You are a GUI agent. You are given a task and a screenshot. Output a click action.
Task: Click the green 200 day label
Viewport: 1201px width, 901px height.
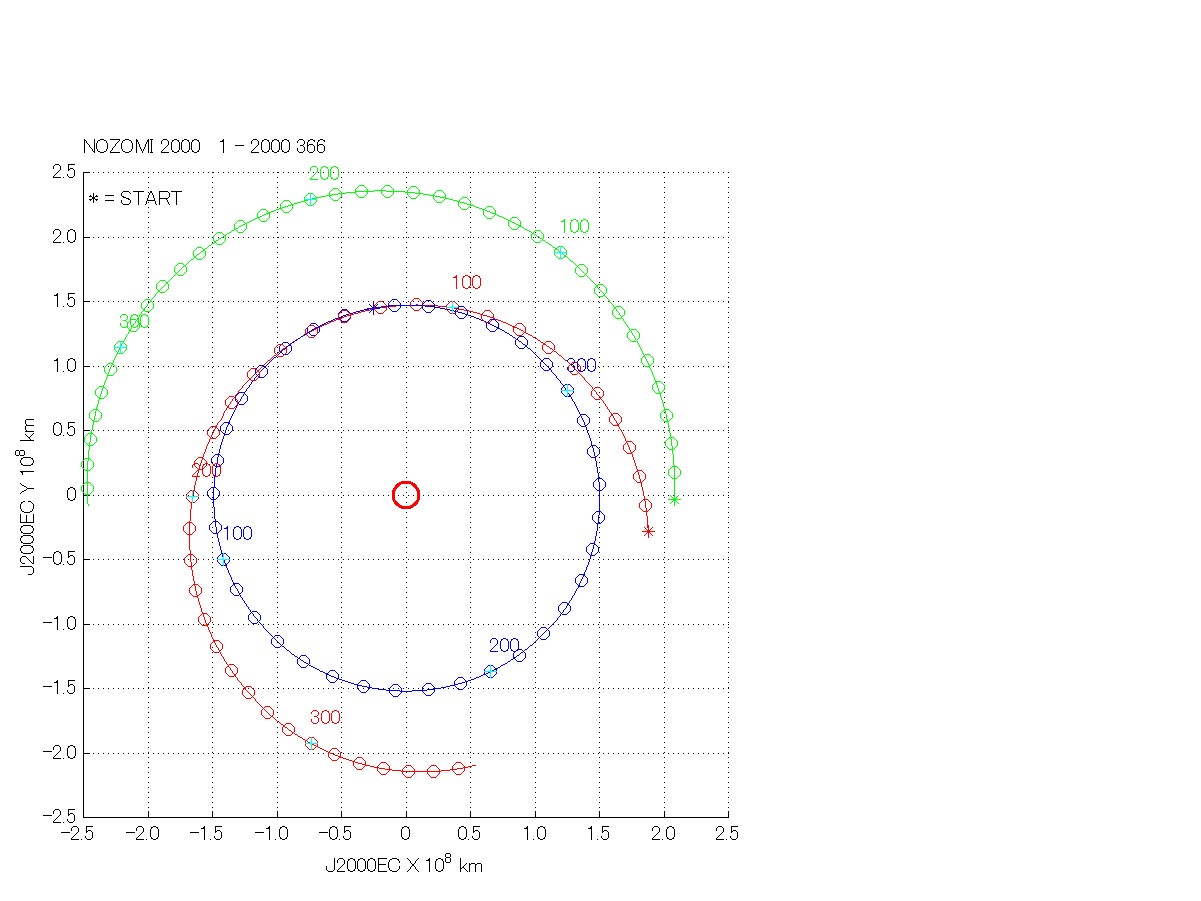324,174
